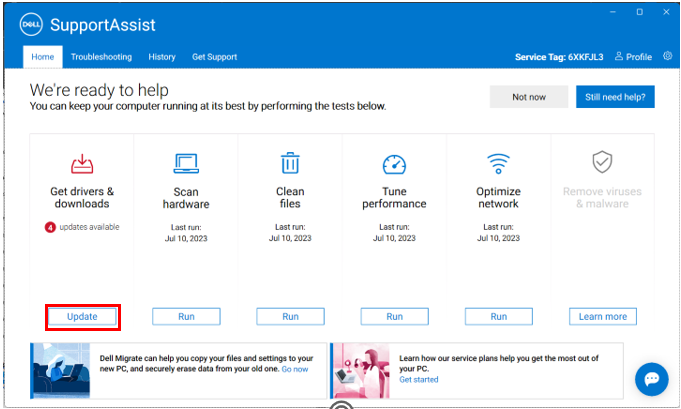This screenshot has width=681, height=409.
Task: Click the Still need help? button
Action: [x=615, y=97]
